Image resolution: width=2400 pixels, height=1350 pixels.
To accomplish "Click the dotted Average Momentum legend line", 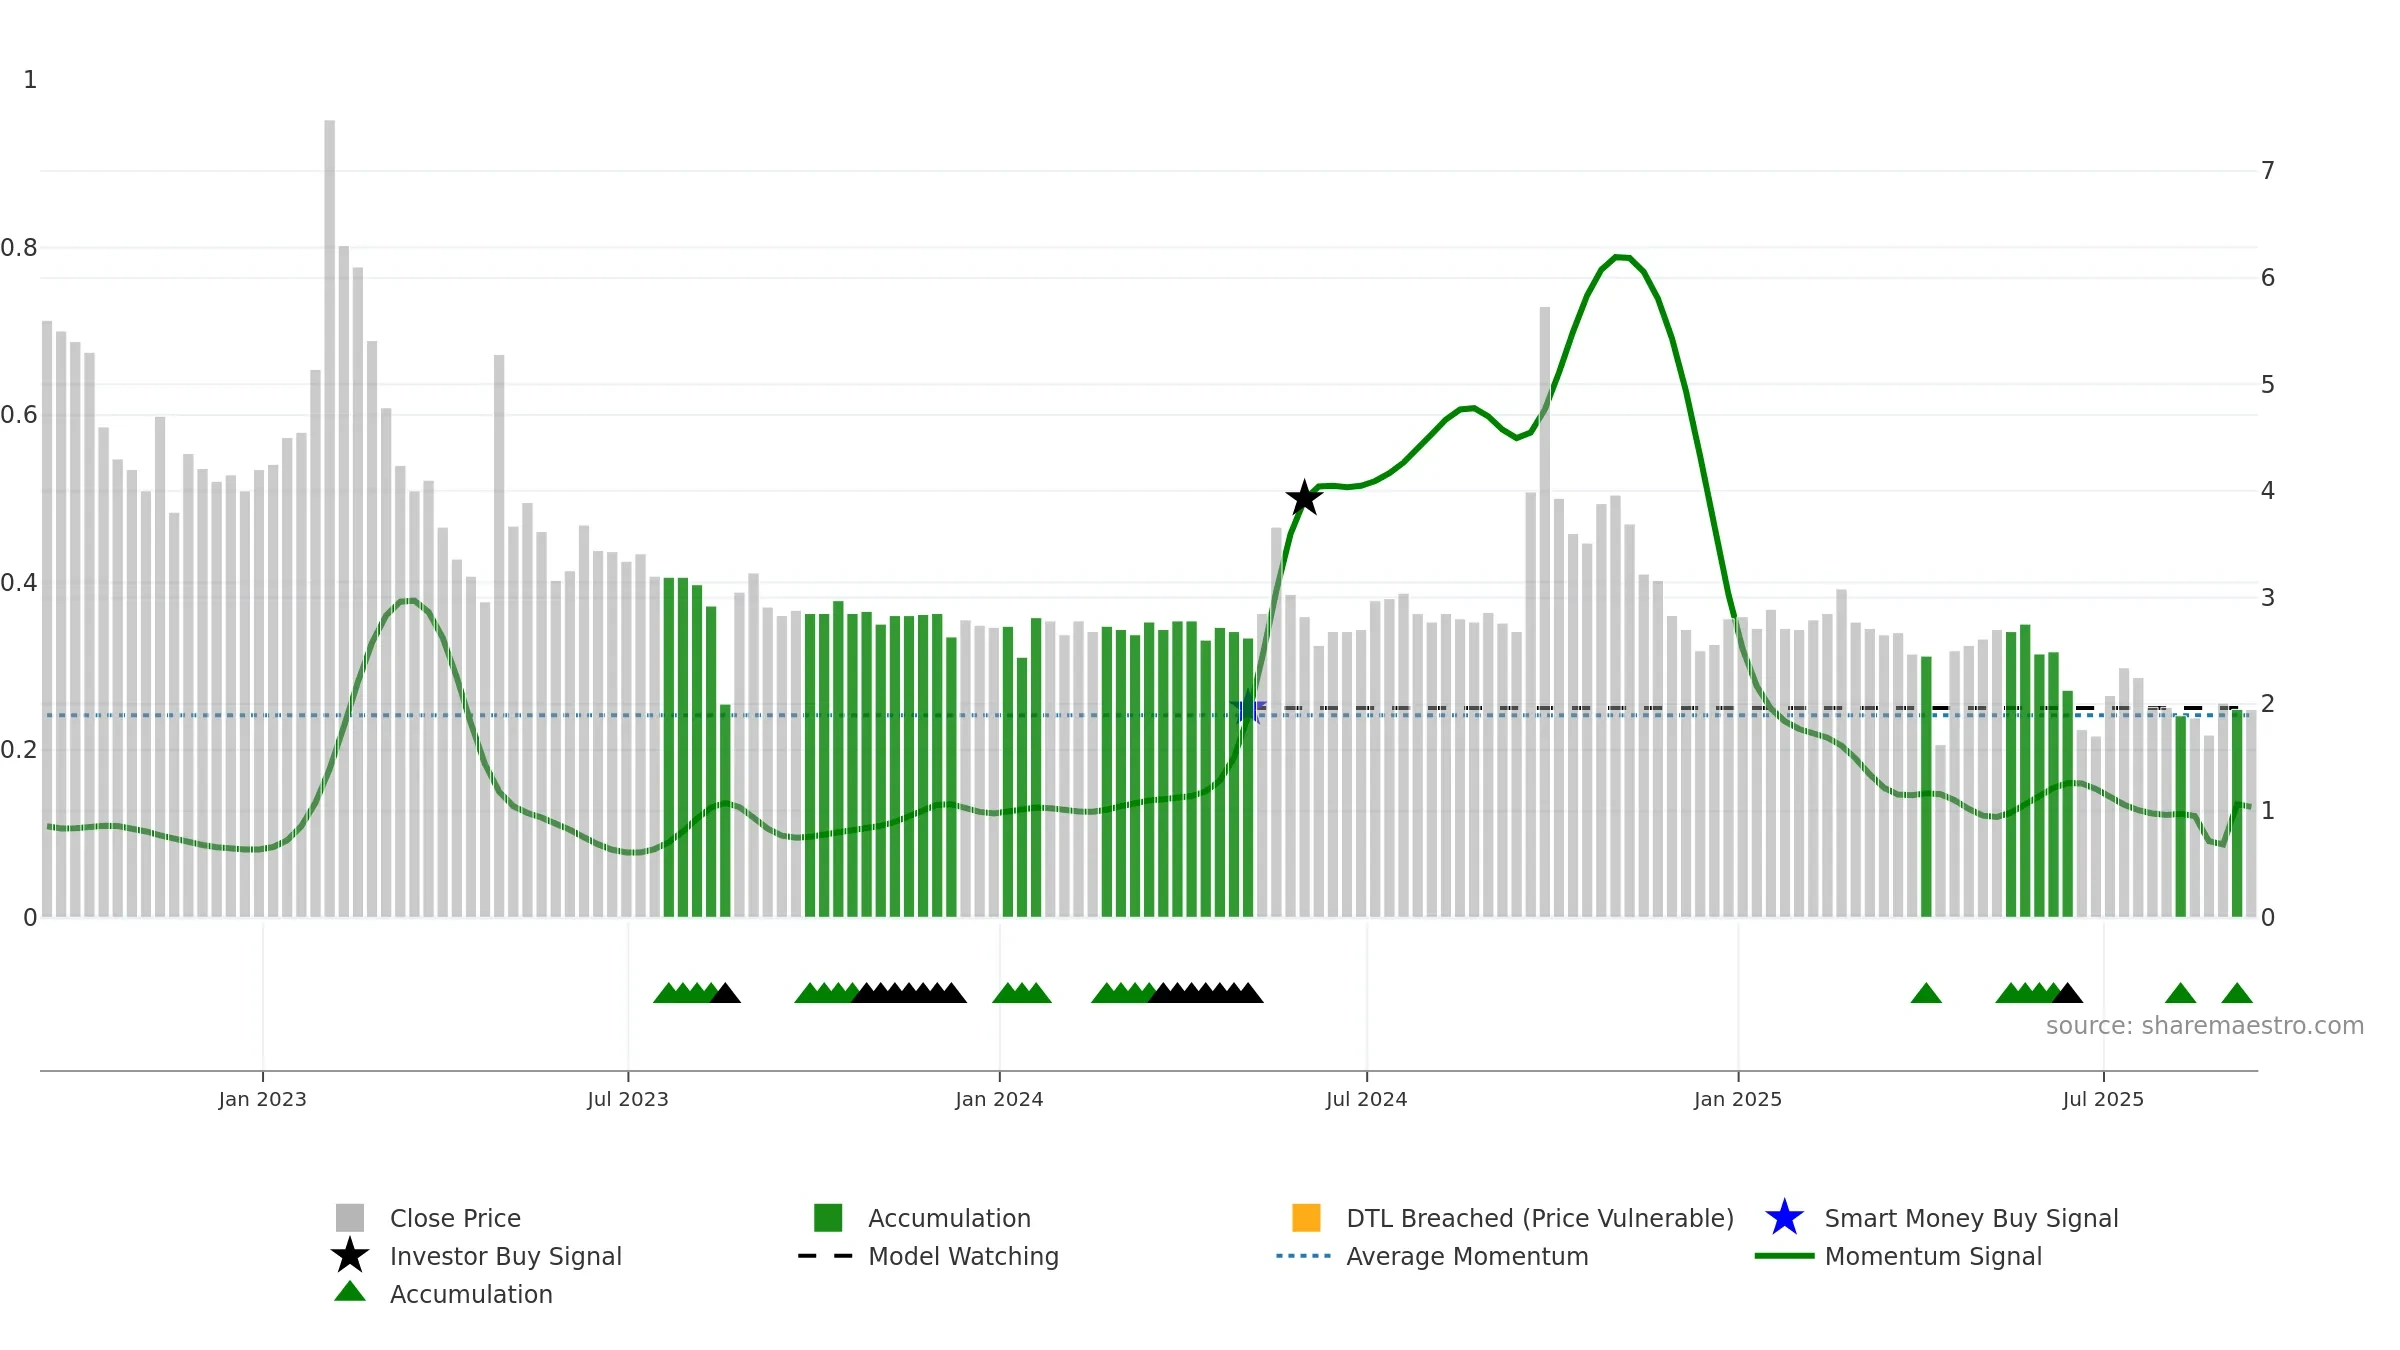I will (1304, 1255).
